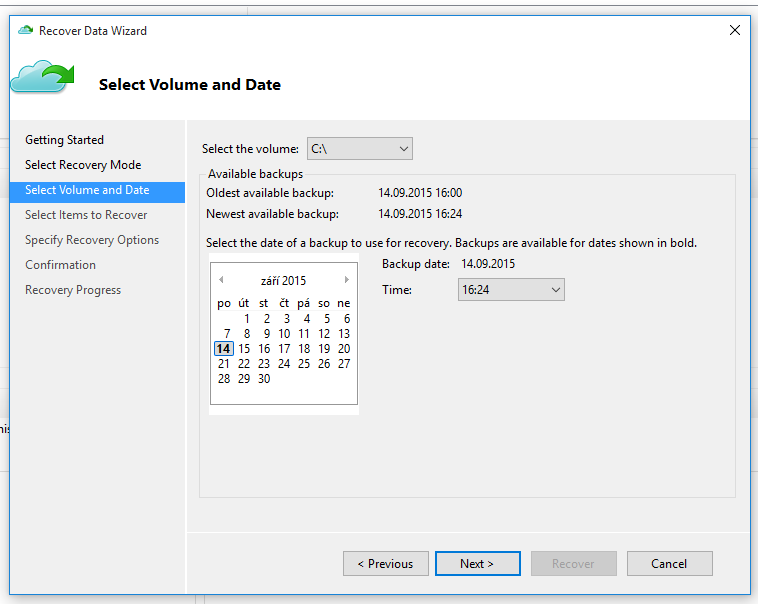Close the Recover Data Wizard window
The width and height of the screenshot is (758, 604).
(735, 30)
